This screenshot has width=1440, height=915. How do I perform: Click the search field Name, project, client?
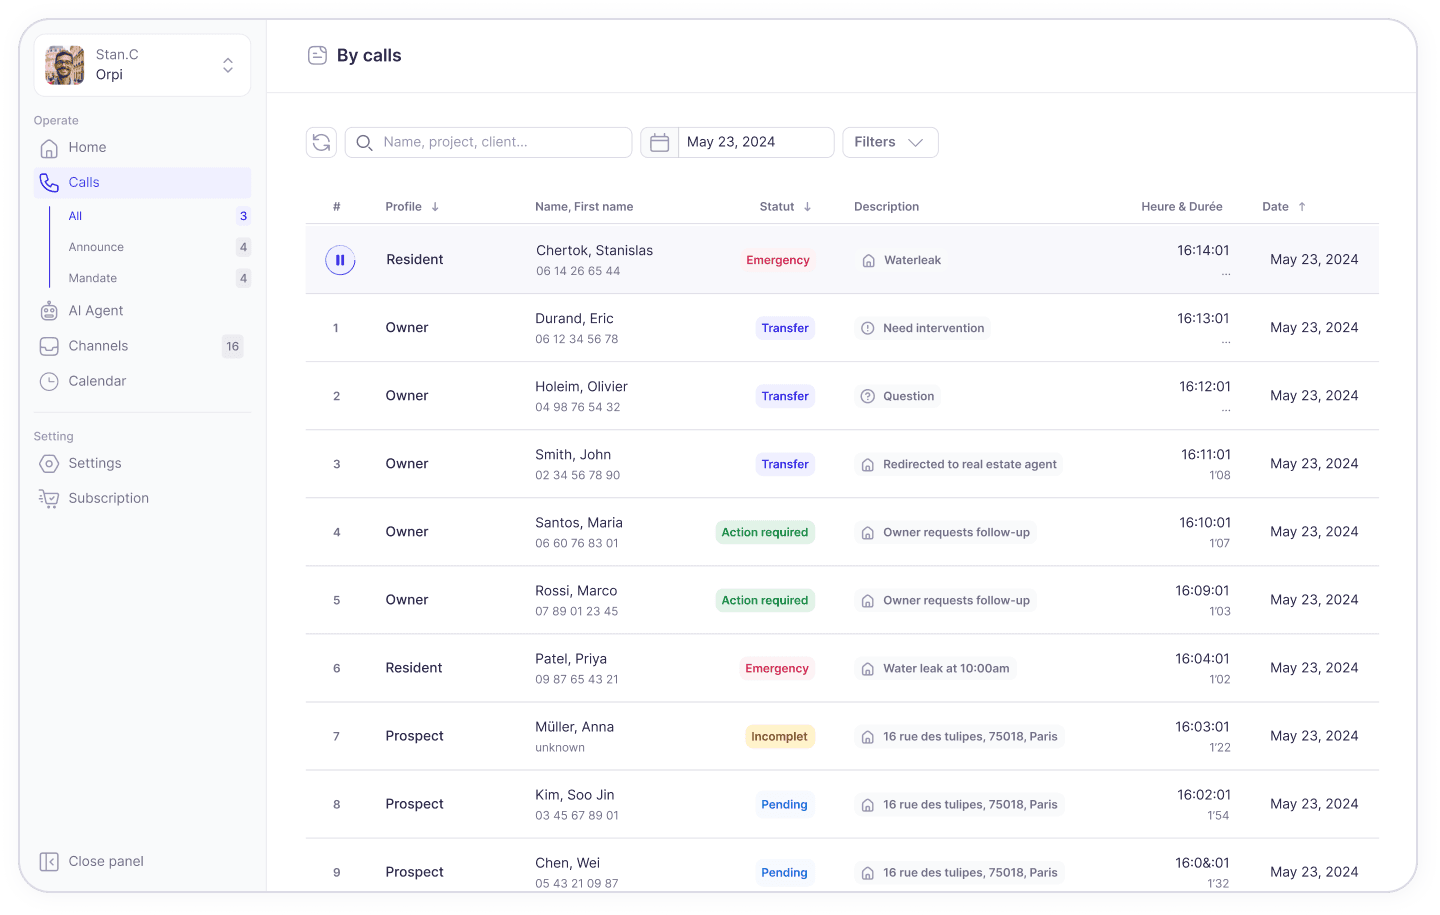click(488, 142)
